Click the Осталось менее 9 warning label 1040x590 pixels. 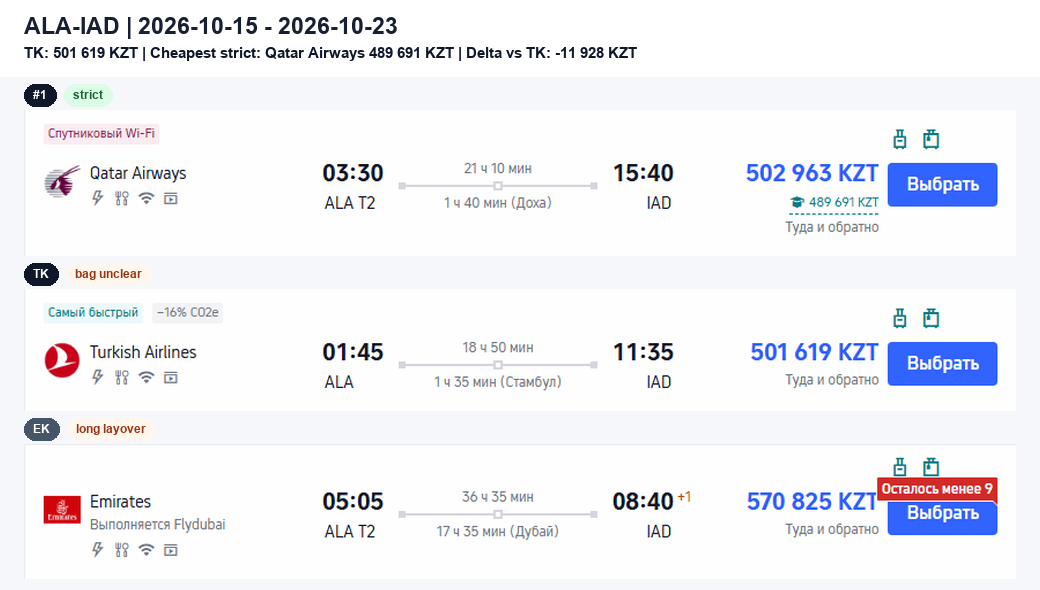937,489
